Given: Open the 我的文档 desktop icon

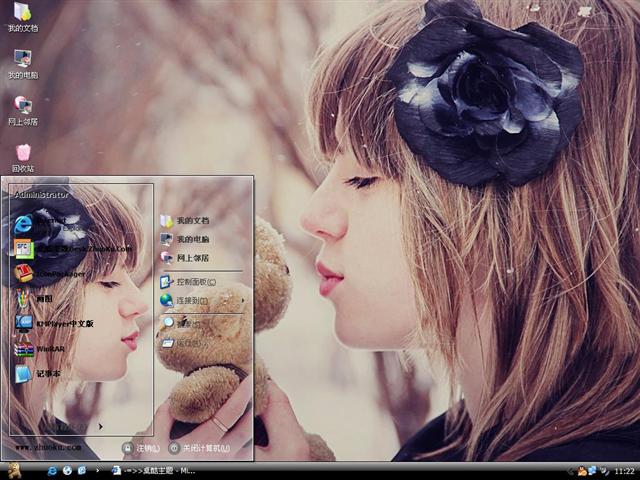Looking at the screenshot, I should 23,17.
